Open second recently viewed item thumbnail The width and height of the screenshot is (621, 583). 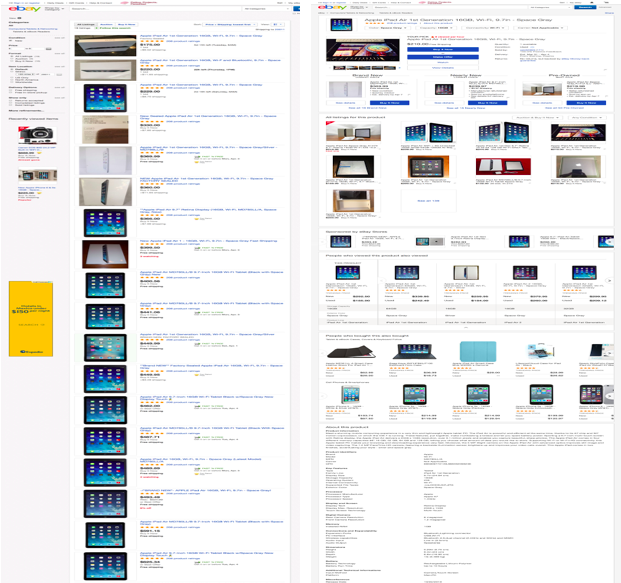click(x=37, y=176)
